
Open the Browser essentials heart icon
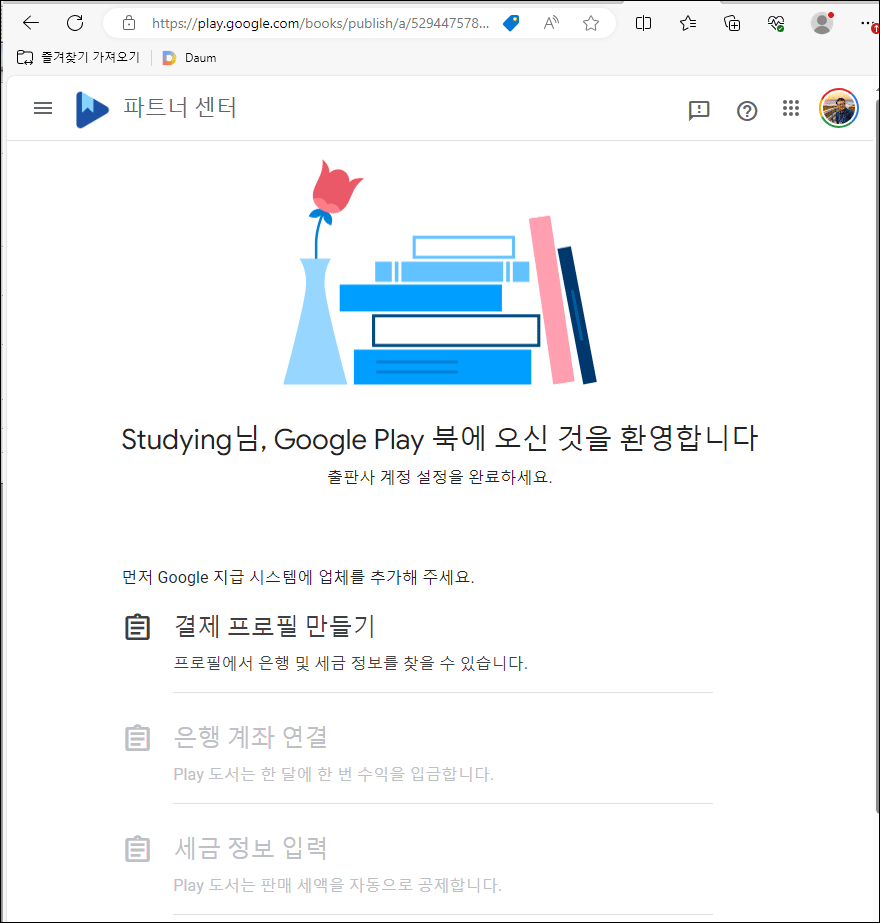[776, 23]
